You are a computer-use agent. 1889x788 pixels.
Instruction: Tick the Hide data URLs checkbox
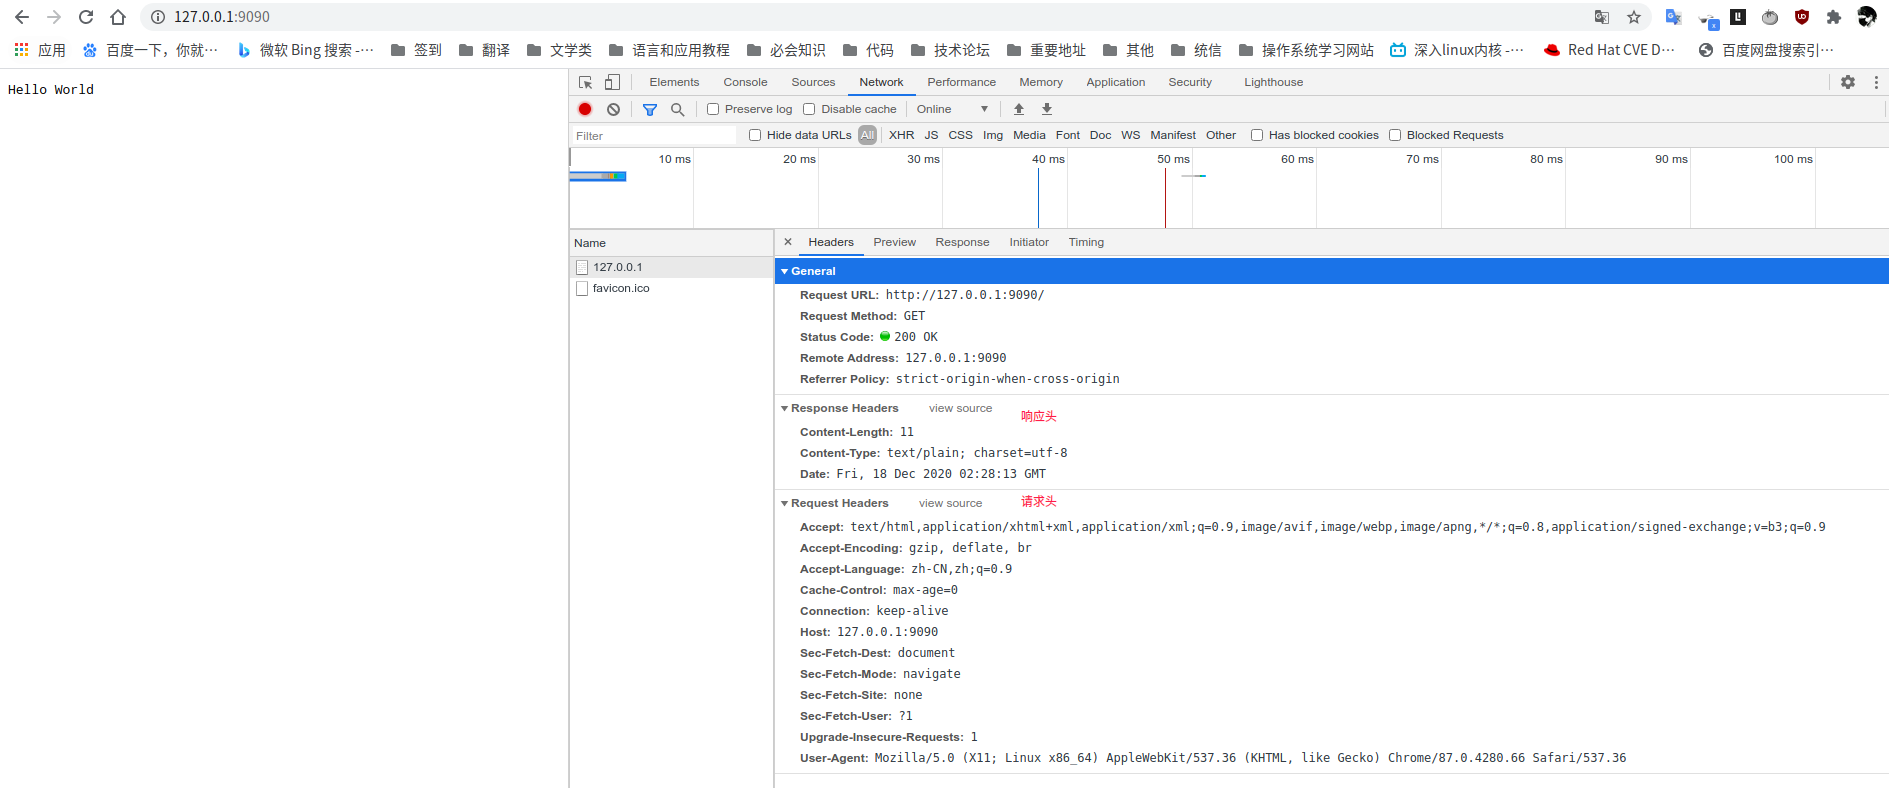(x=755, y=135)
